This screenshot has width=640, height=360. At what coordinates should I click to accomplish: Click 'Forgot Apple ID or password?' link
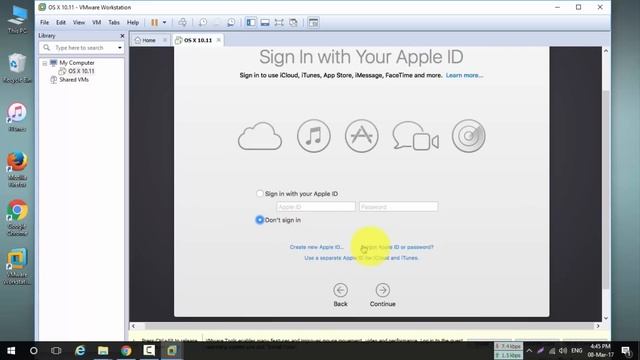click(397, 247)
